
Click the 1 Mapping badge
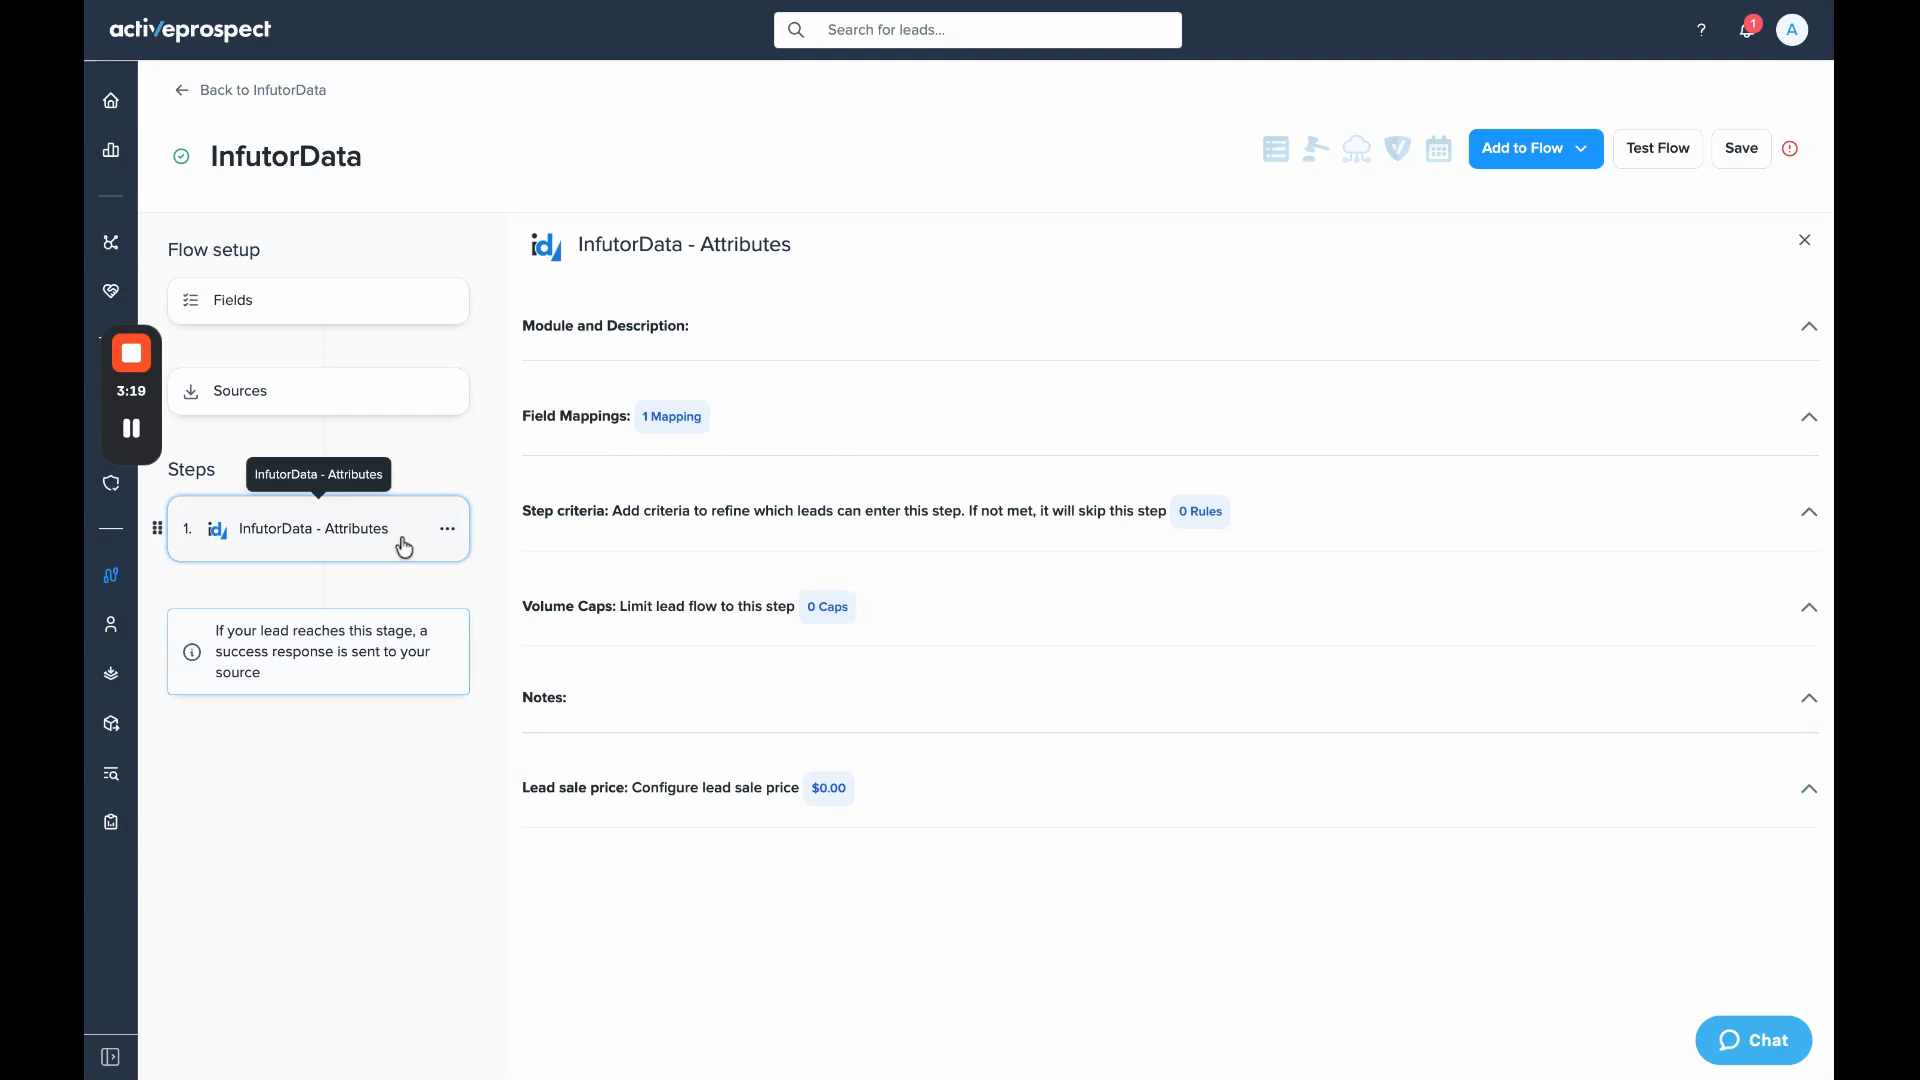pos(672,417)
